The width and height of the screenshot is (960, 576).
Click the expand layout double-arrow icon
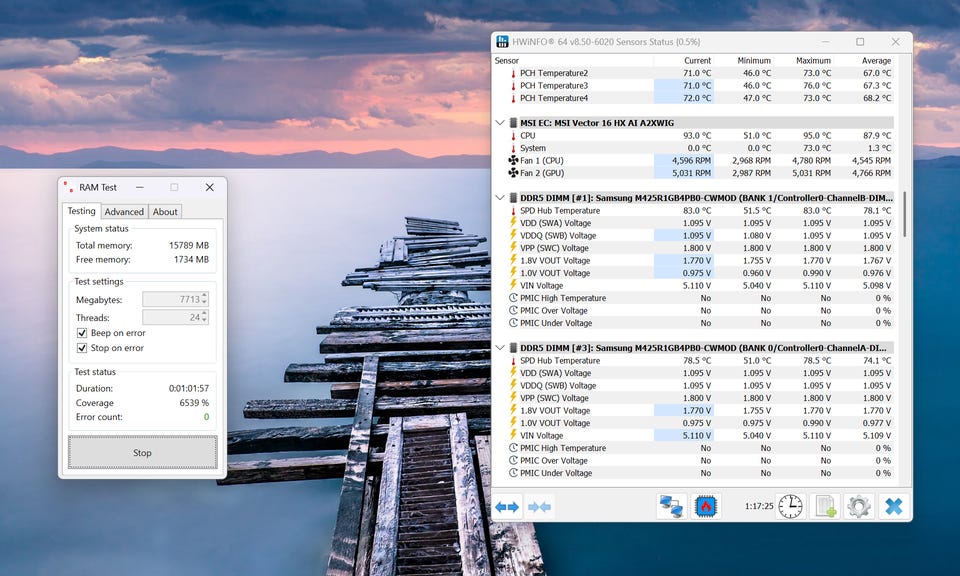pyautogui.click(x=507, y=507)
